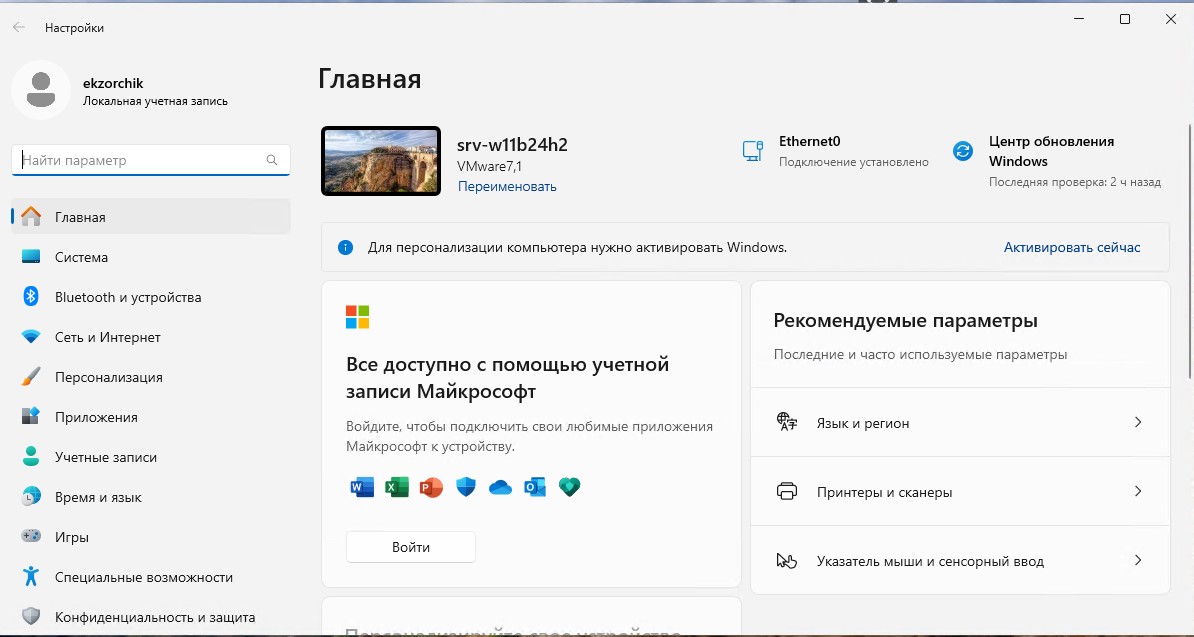Click the ekzorchik user avatar icon

pyautogui.click(x=41, y=90)
